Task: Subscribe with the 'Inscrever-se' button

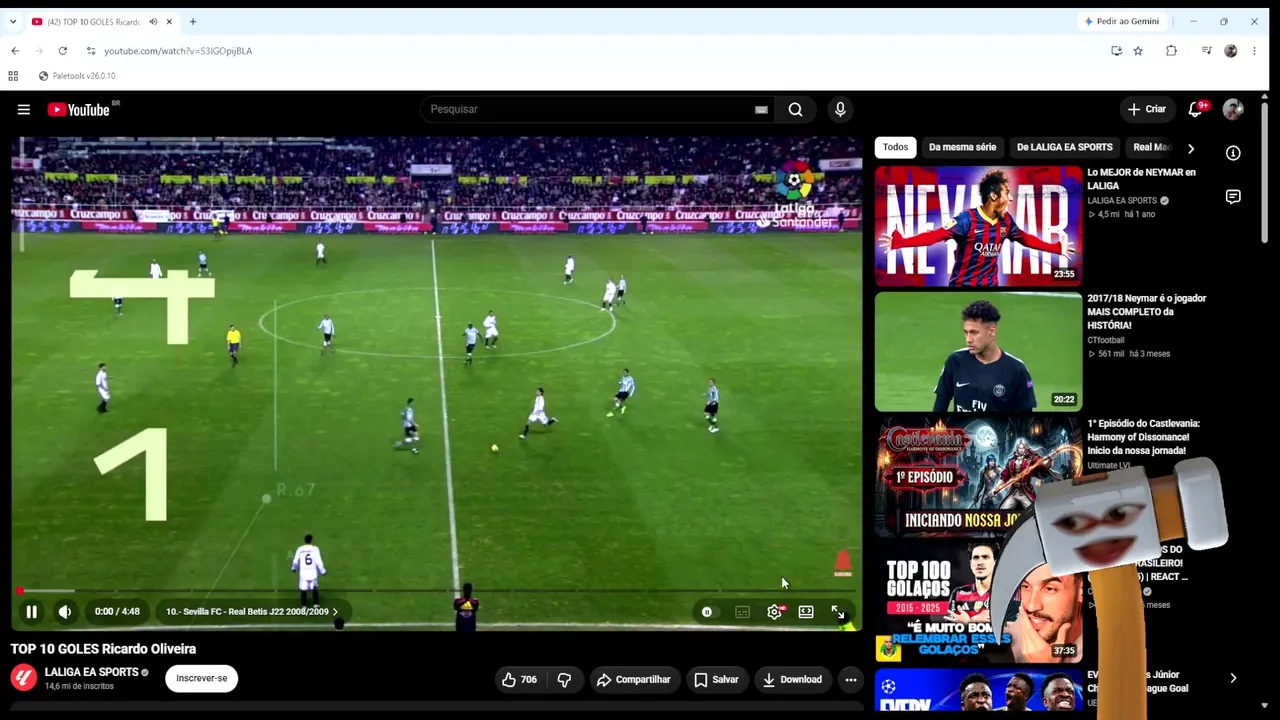Action: [x=201, y=678]
